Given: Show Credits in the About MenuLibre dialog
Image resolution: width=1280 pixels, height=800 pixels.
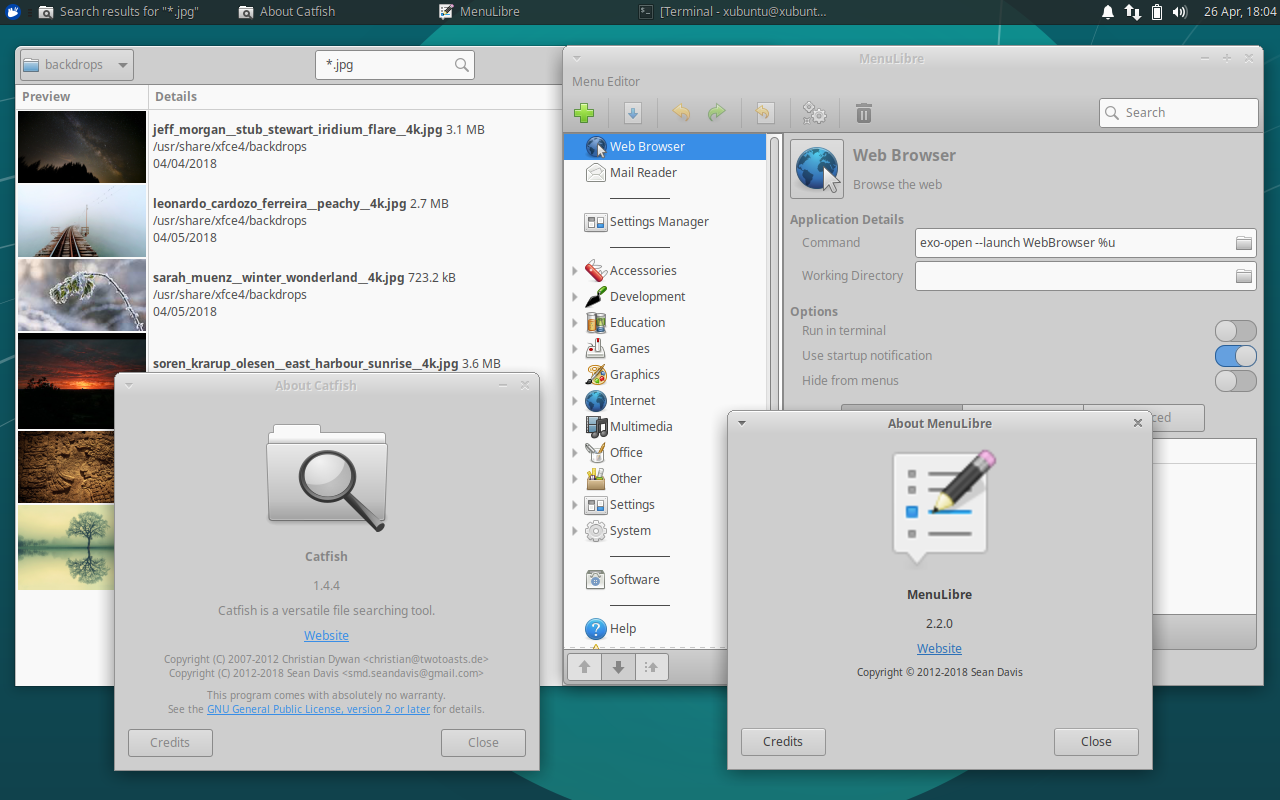Looking at the screenshot, I should 783,741.
